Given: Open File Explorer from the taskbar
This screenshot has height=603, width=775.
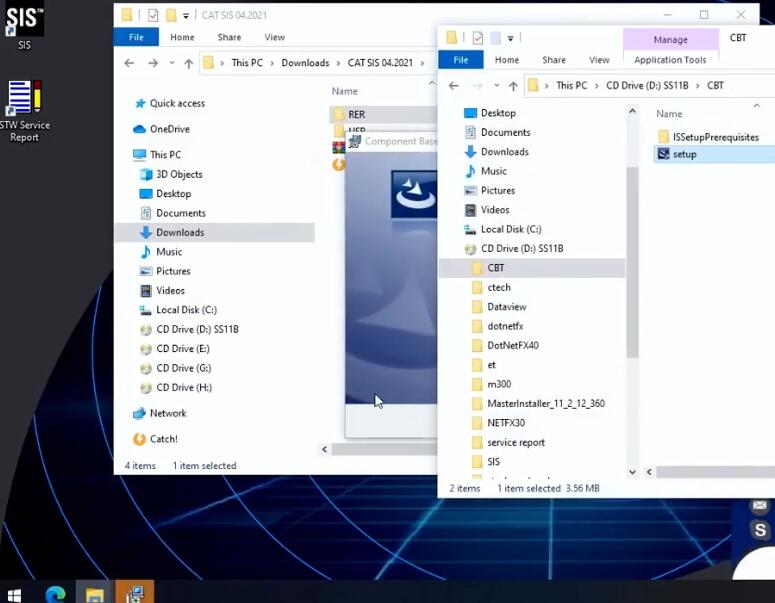Looking at the screenshot, I should [94, 594].
